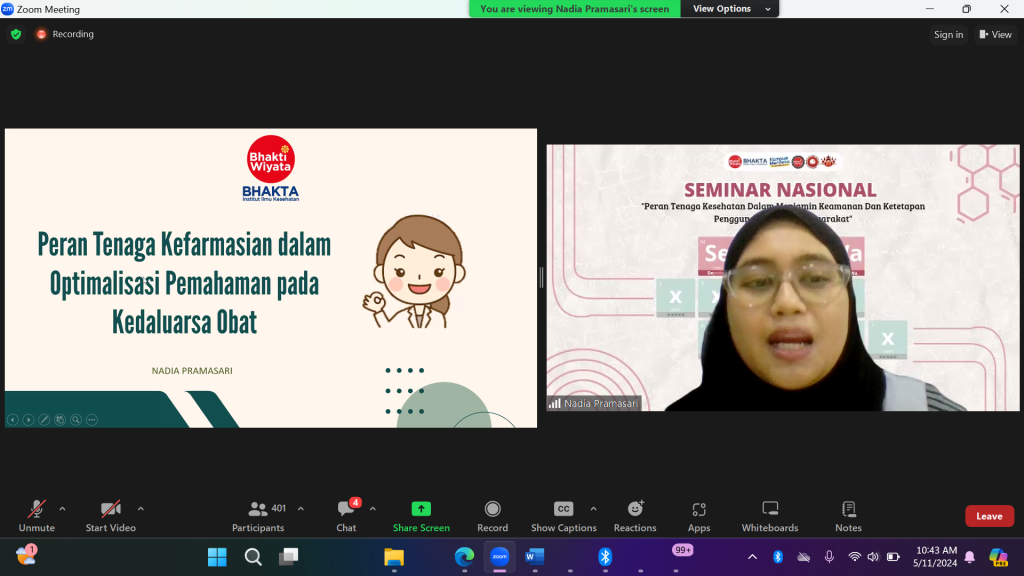Start video camera
Screen dimensions: 1024x576
coord(110,515)
